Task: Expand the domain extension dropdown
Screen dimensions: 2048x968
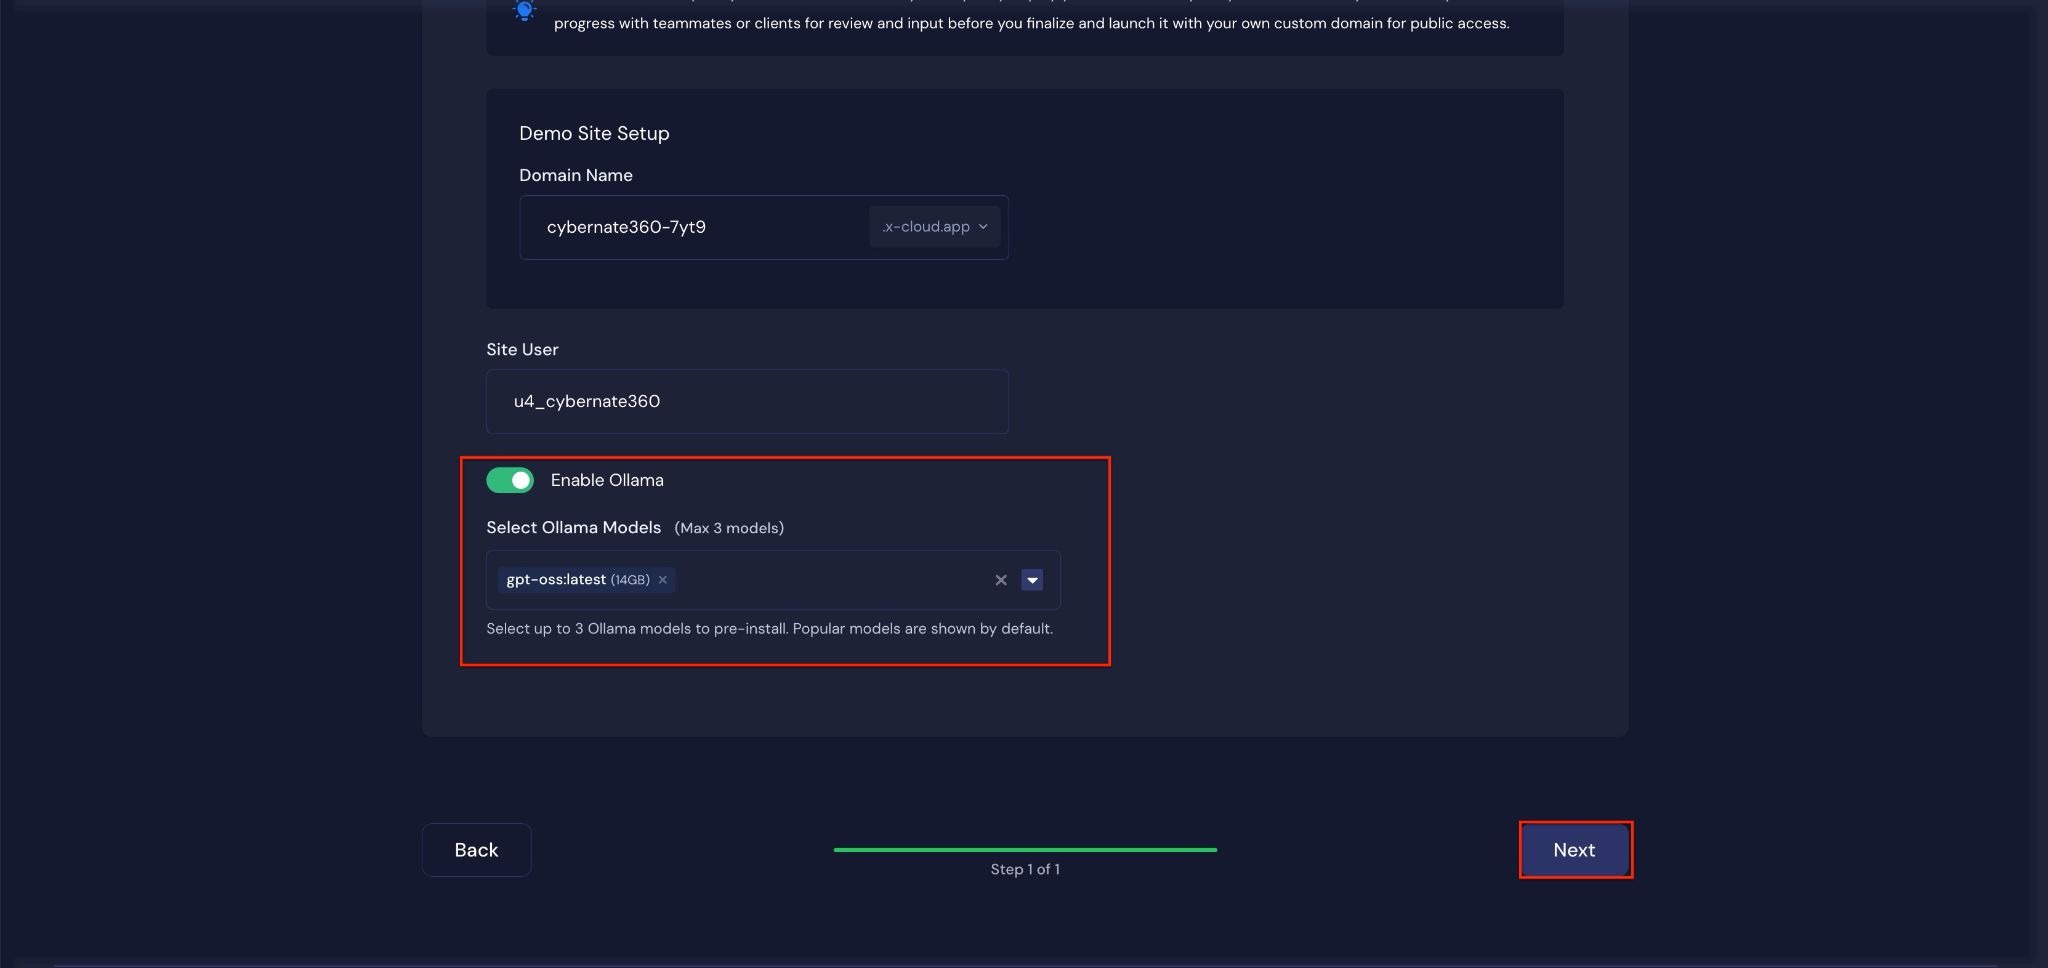Action: (933, 227)
